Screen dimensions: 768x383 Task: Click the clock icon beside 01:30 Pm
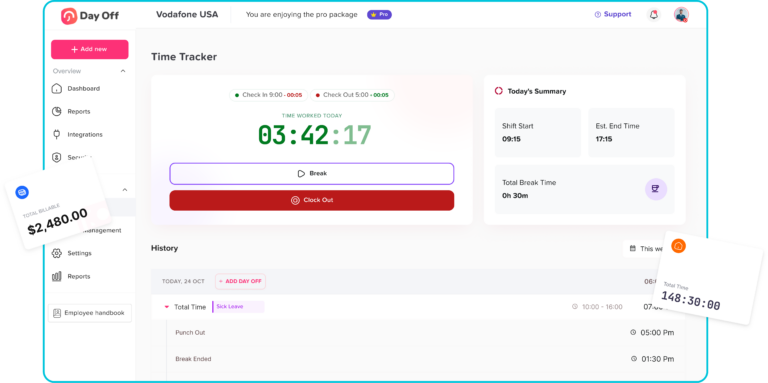pos(634,359)
